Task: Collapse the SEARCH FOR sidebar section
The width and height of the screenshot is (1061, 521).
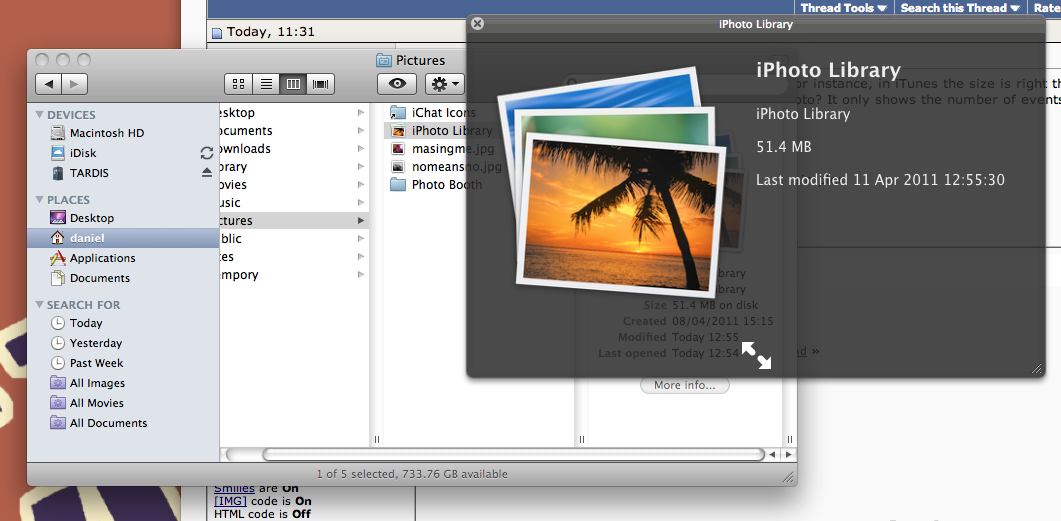Action: pyautogui.click(x=39, y=305)
